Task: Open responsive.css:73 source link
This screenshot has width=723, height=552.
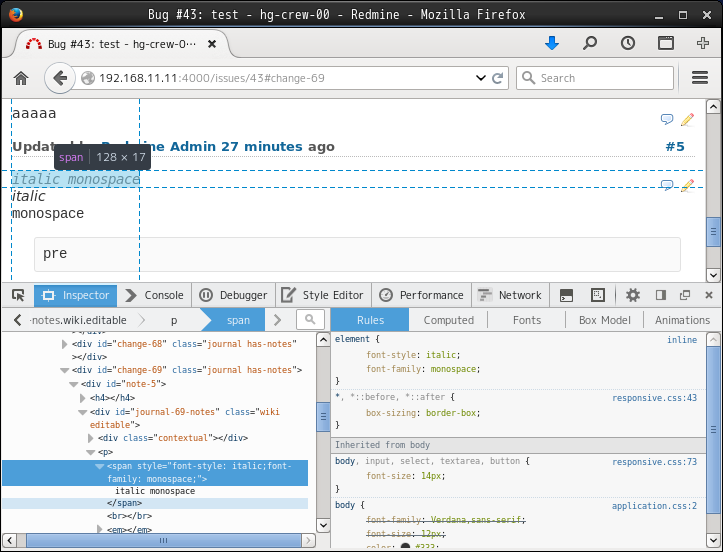Action: (654, 462)
